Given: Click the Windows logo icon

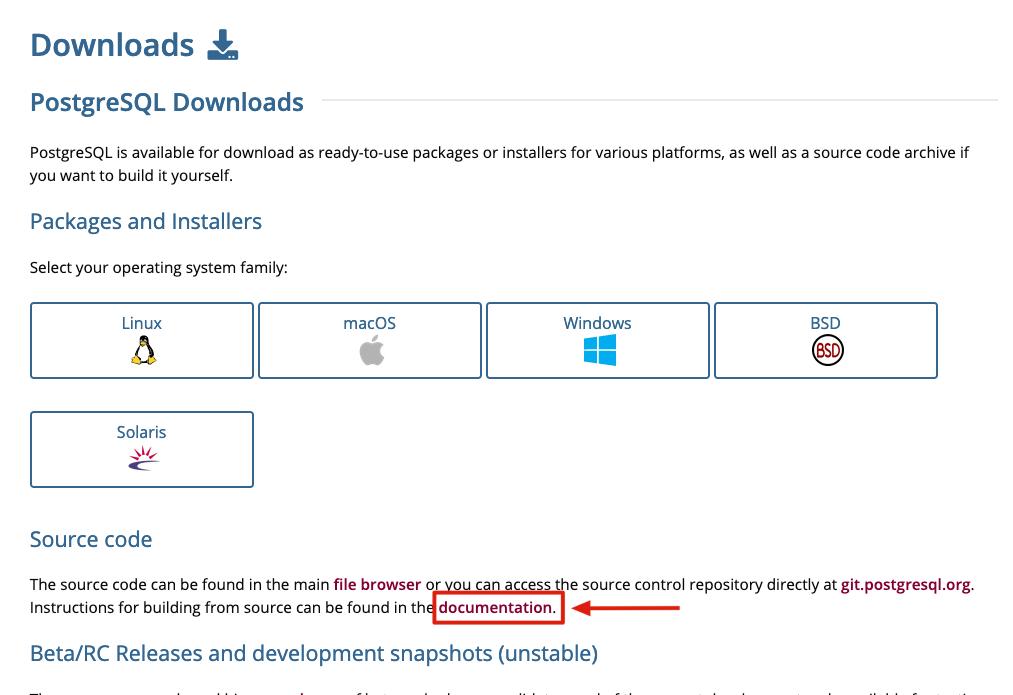Looking at the screenshot, I should click(600, 350).
